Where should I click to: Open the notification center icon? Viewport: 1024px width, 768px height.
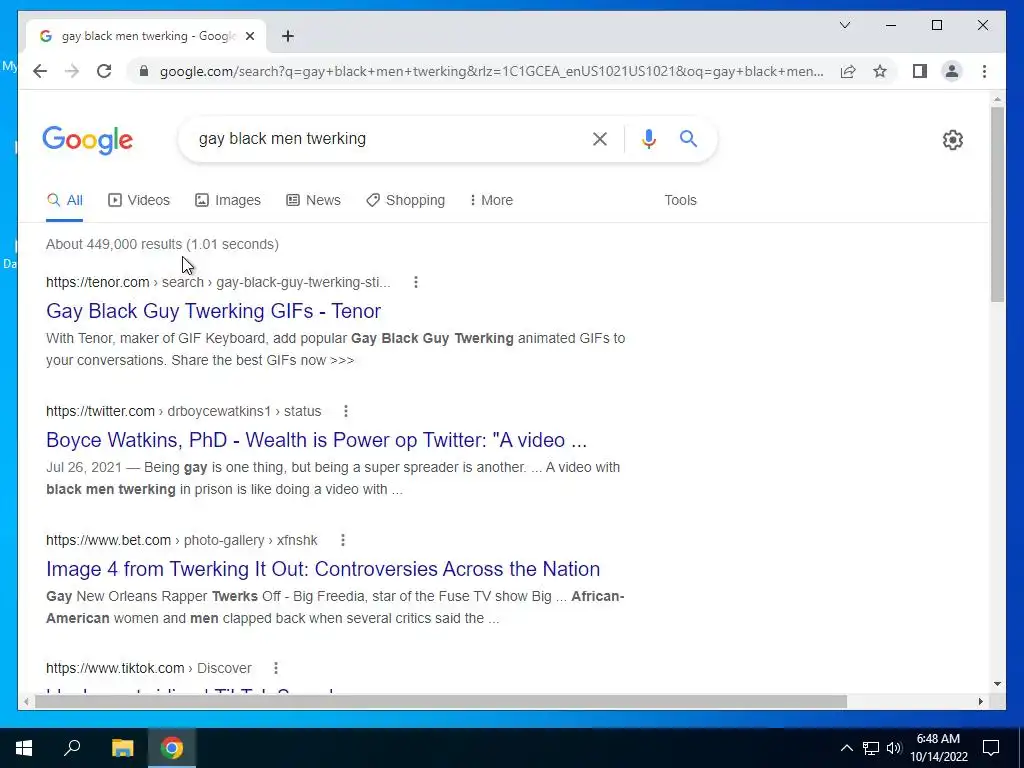(x=991, y=748)
